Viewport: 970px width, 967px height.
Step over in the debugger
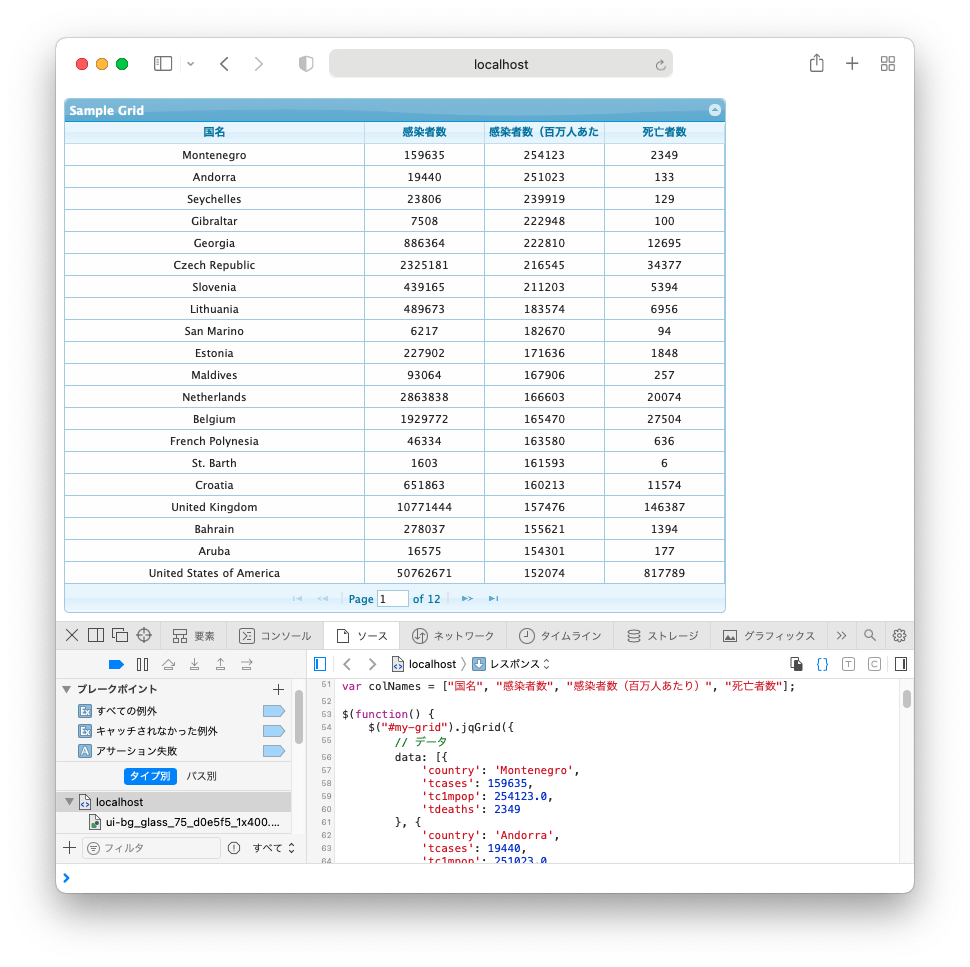click(168, 664)
